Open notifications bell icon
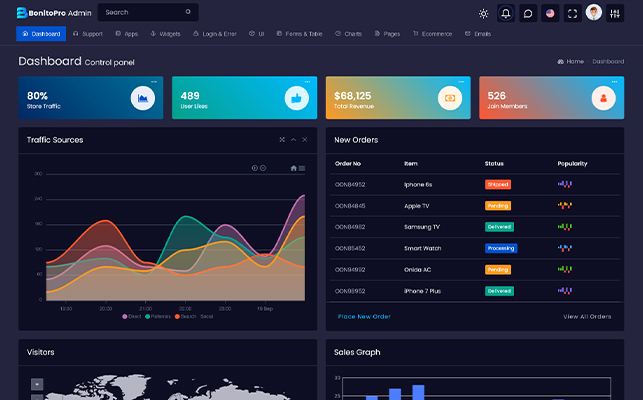Viewport: 643px width, 400px height. click(x=506, y=14)
